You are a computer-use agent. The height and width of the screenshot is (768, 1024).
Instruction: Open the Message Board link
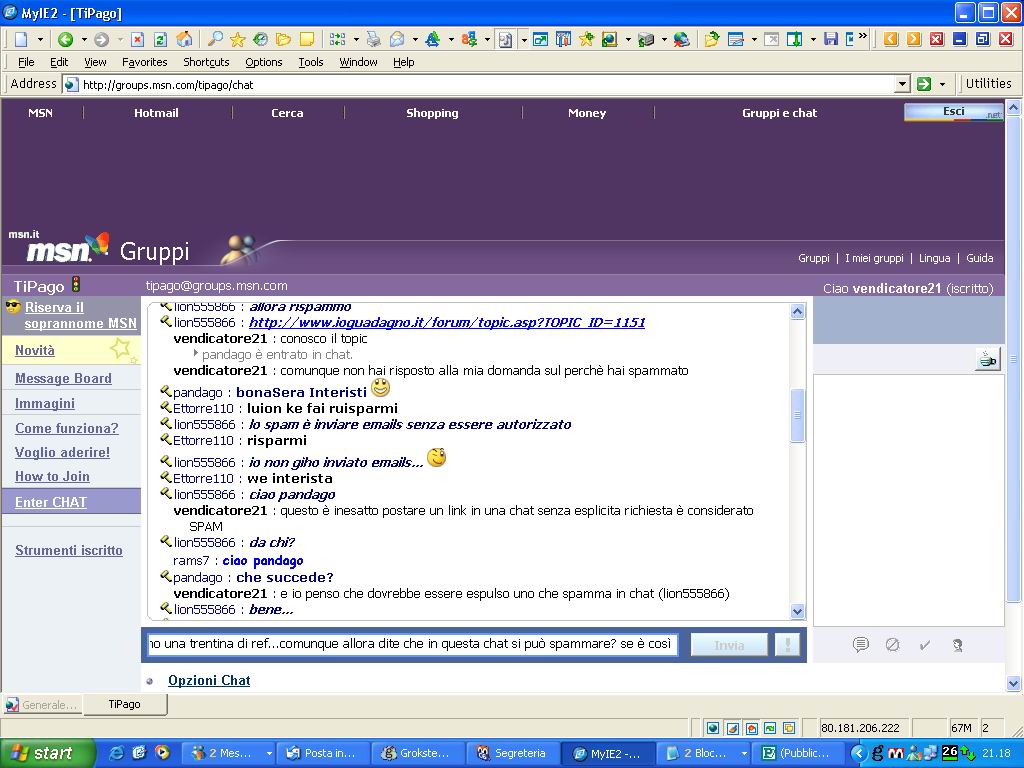point(63,378)
